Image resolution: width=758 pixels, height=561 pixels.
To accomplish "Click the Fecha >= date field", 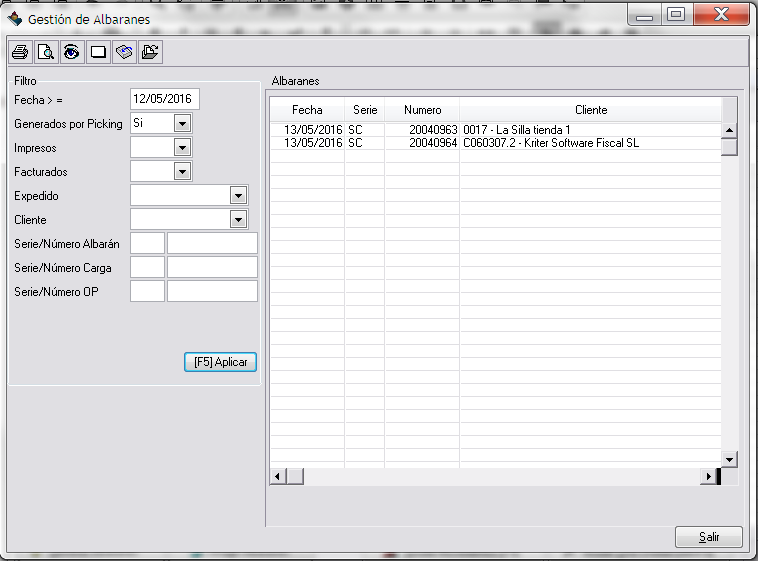I will (x=165, y=99).
